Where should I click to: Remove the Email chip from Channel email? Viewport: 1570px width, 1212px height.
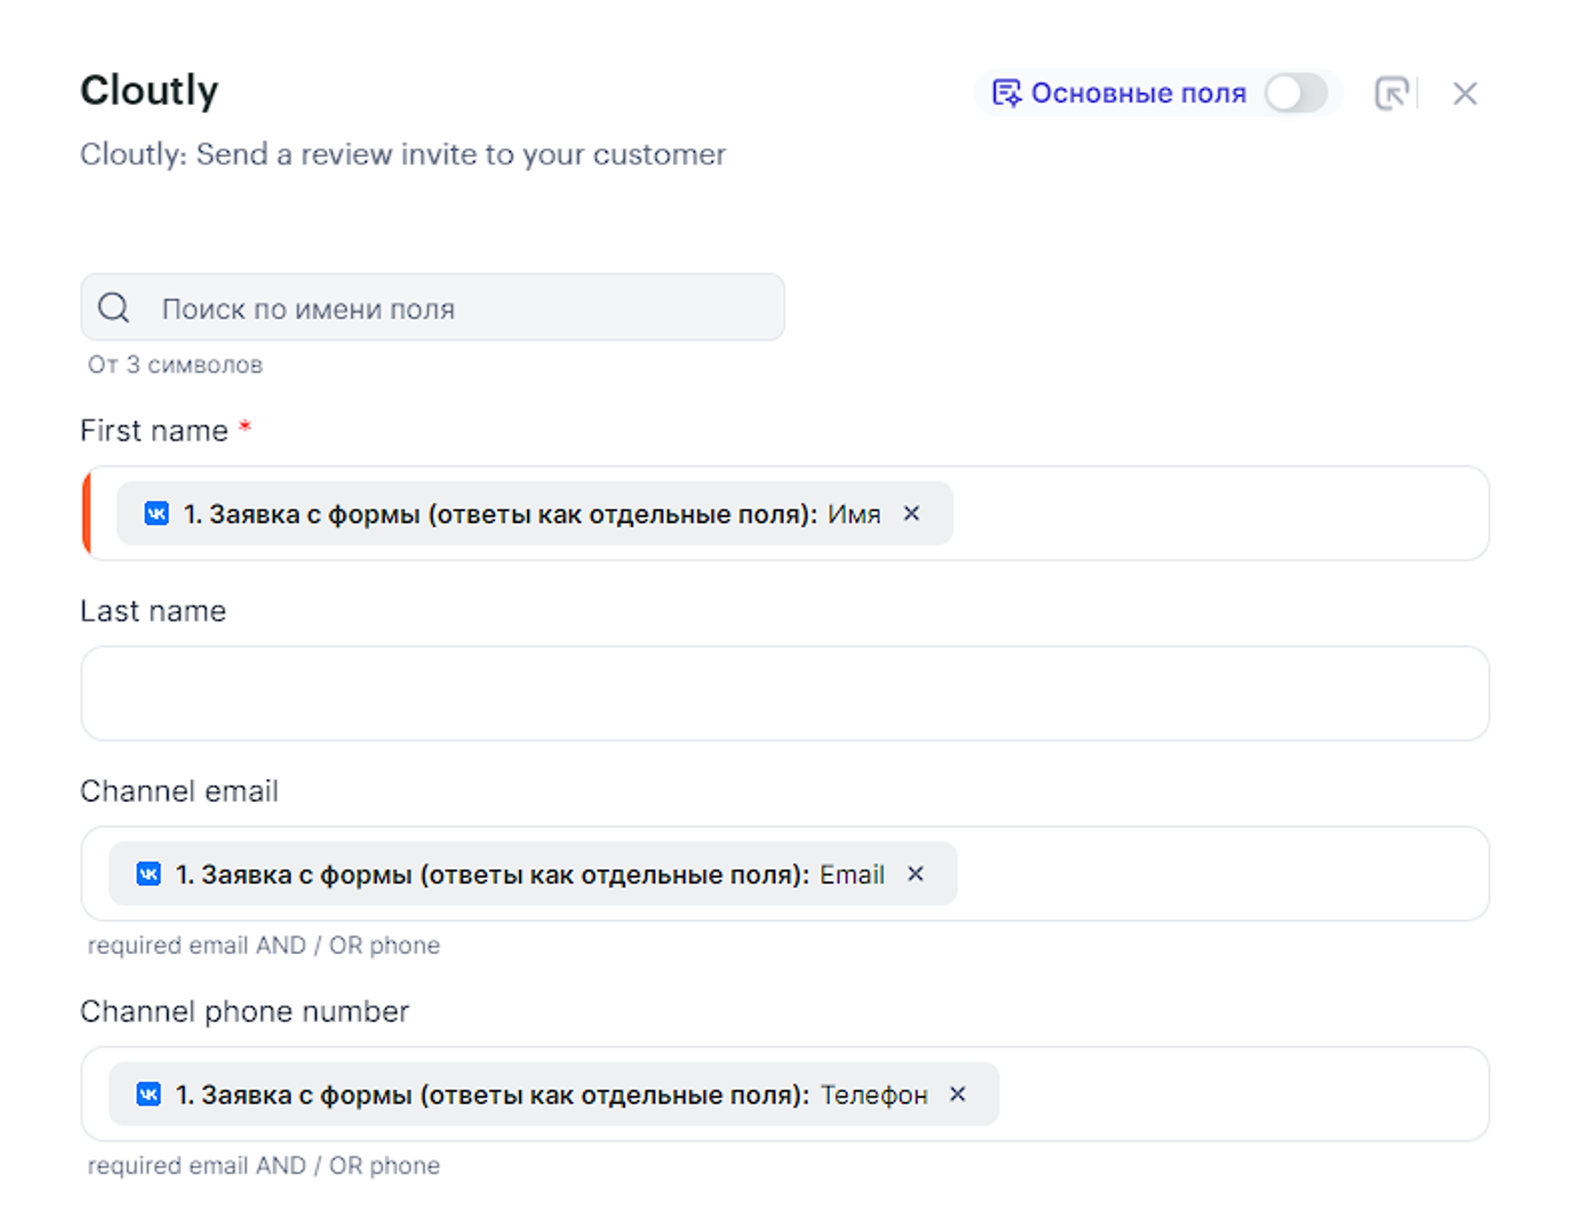coord(915,875)
